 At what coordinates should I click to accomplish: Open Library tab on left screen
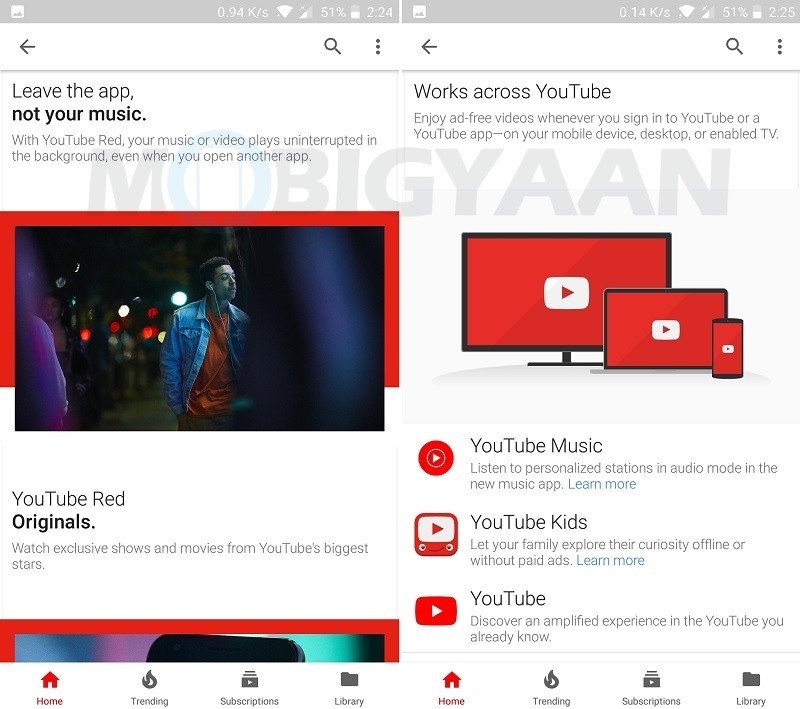pos(349,688)
